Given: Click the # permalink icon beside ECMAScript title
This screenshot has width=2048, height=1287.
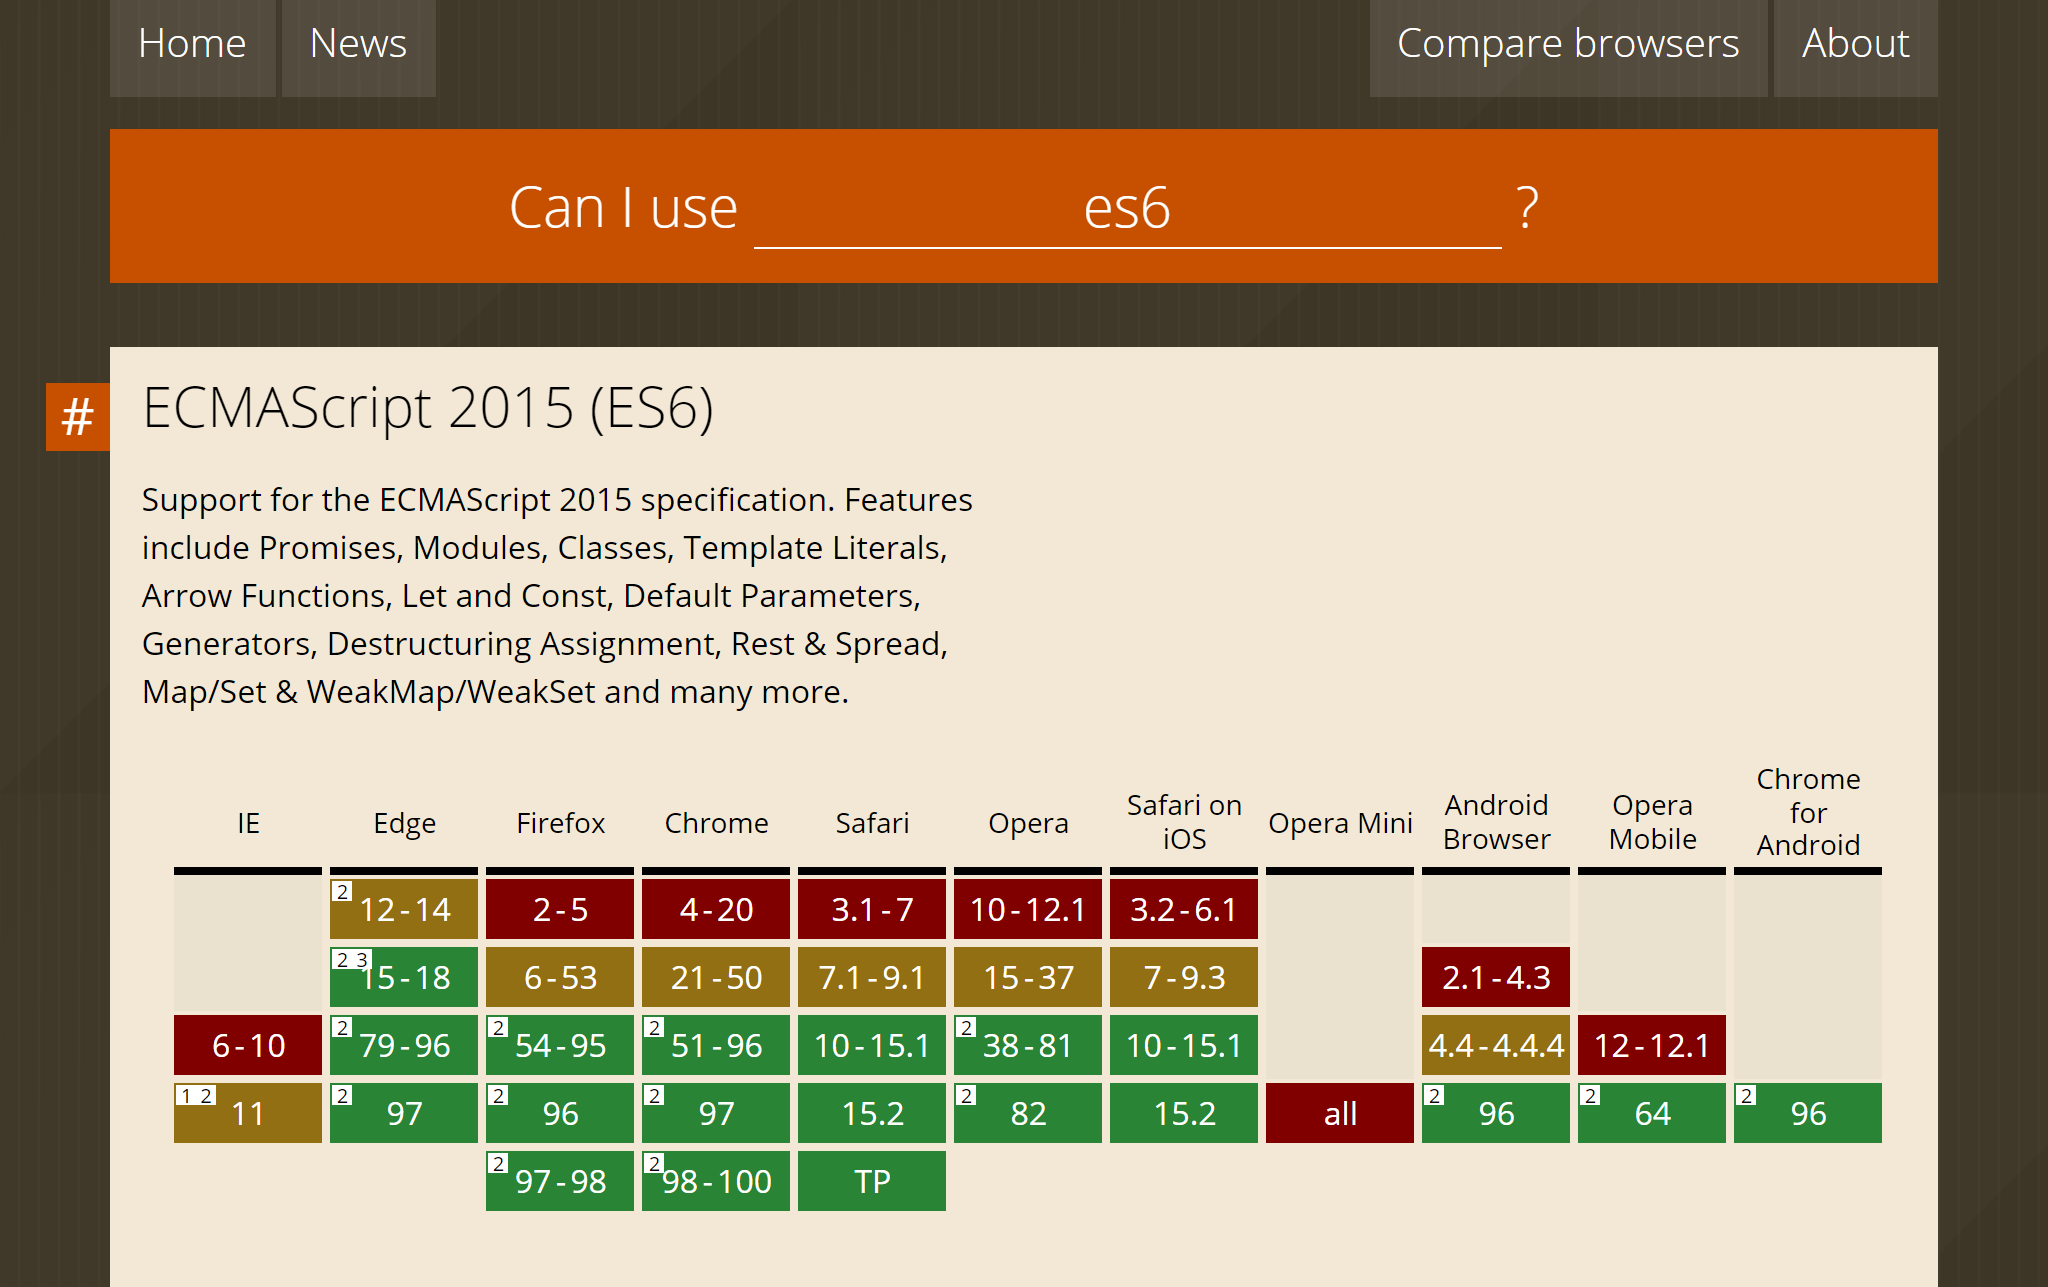Looking at the screenshot, I should point(78,417).
